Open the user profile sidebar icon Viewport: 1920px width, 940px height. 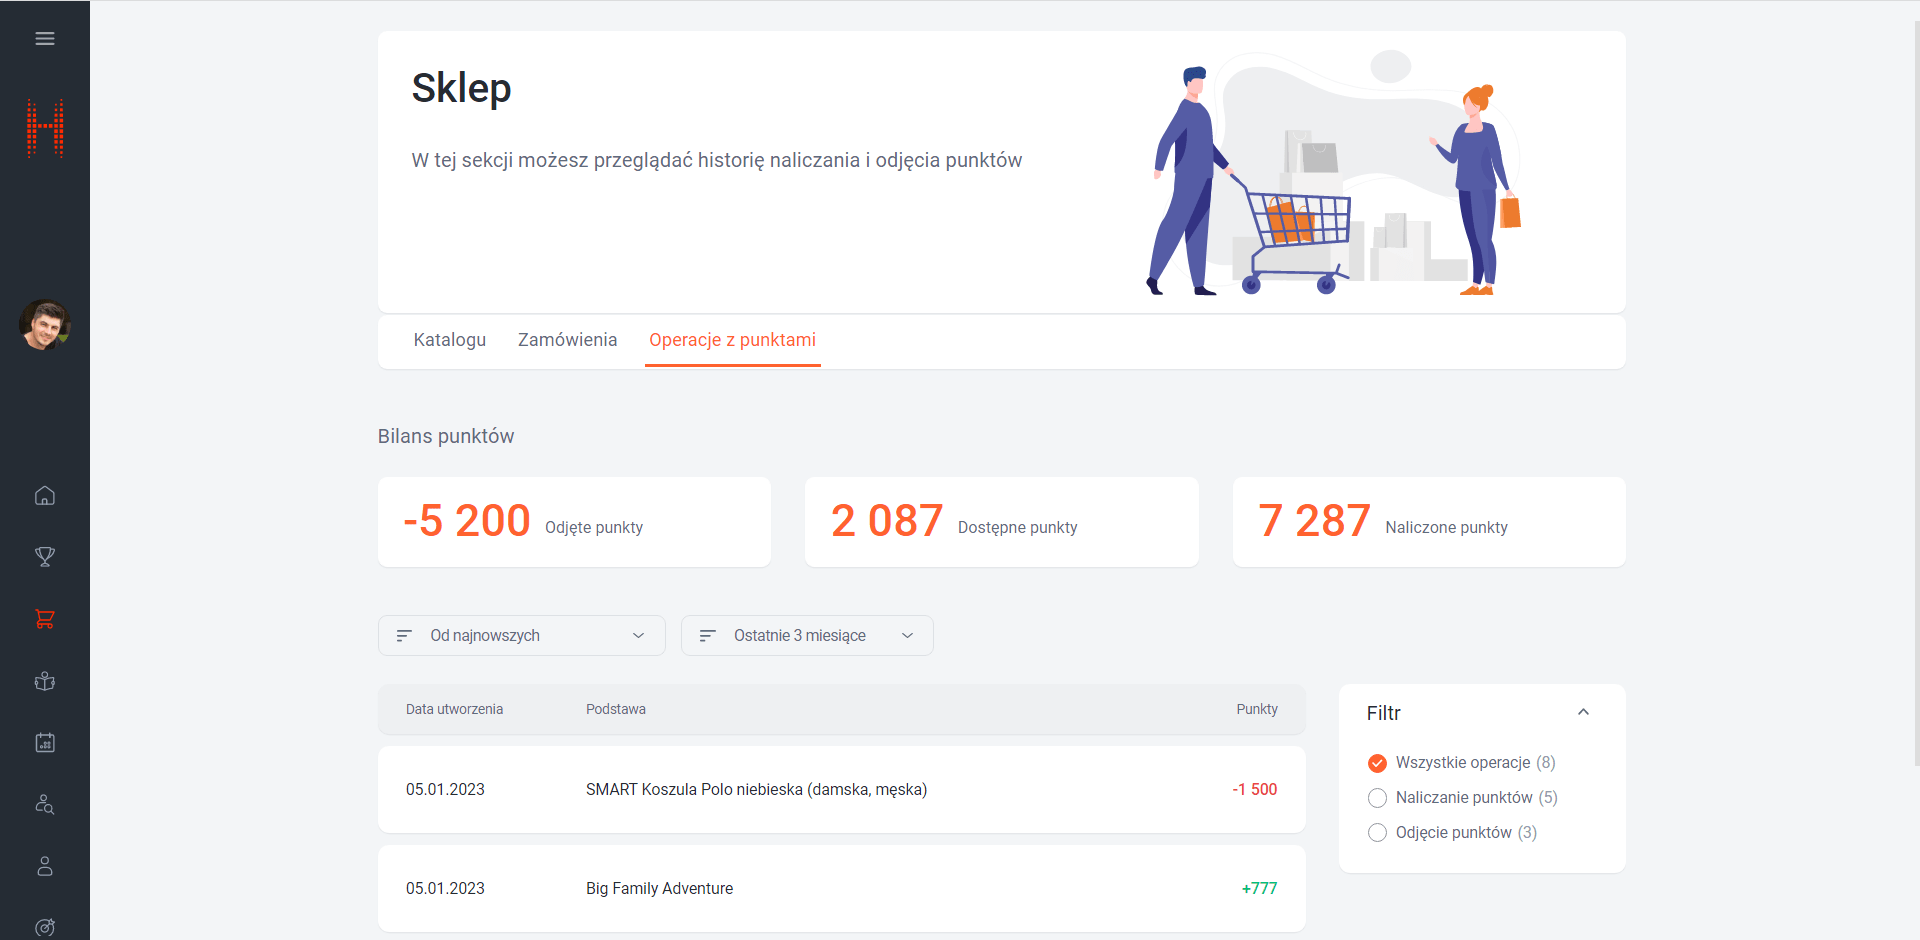45,866
